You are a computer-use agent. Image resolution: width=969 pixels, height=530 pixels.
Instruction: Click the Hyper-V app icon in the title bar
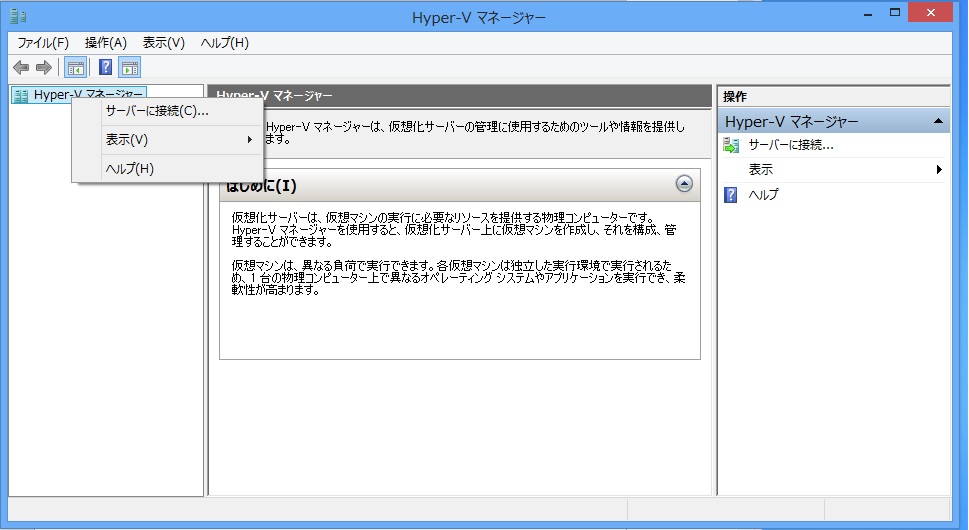tap(19, 15)
